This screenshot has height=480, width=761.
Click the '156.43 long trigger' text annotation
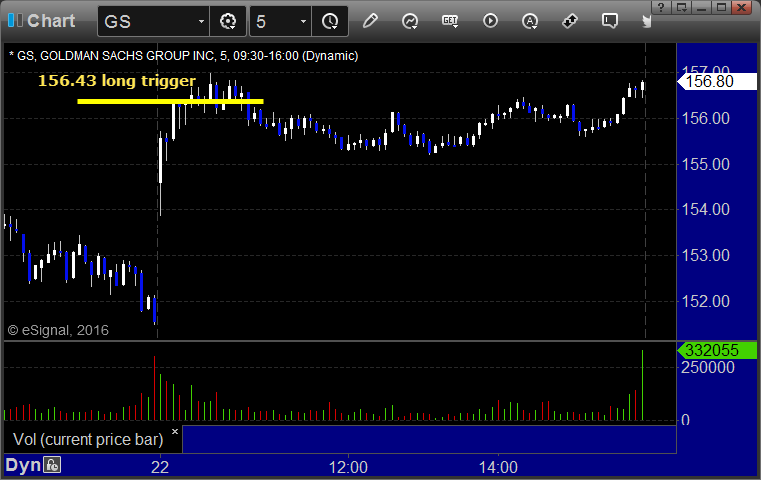117,81
